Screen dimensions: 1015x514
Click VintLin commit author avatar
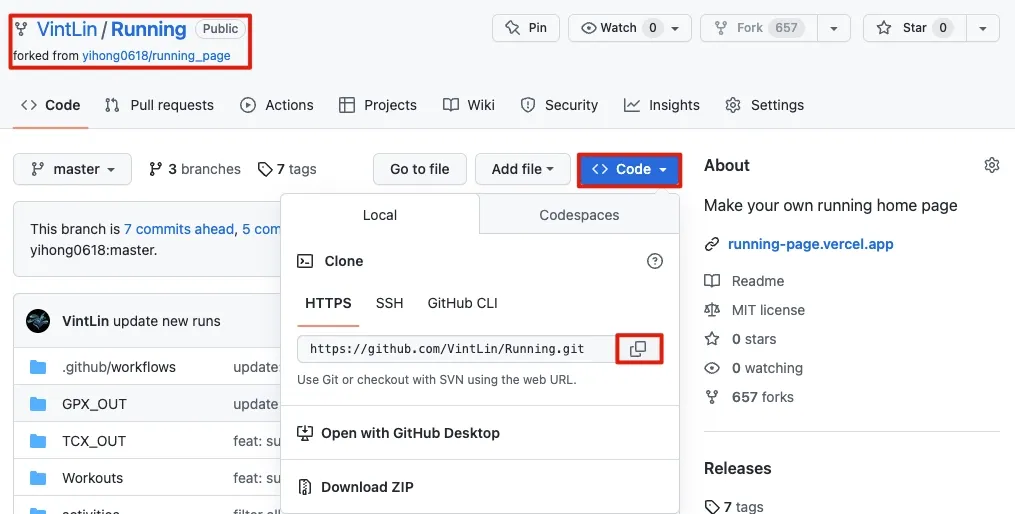click(x=38, y=321)
